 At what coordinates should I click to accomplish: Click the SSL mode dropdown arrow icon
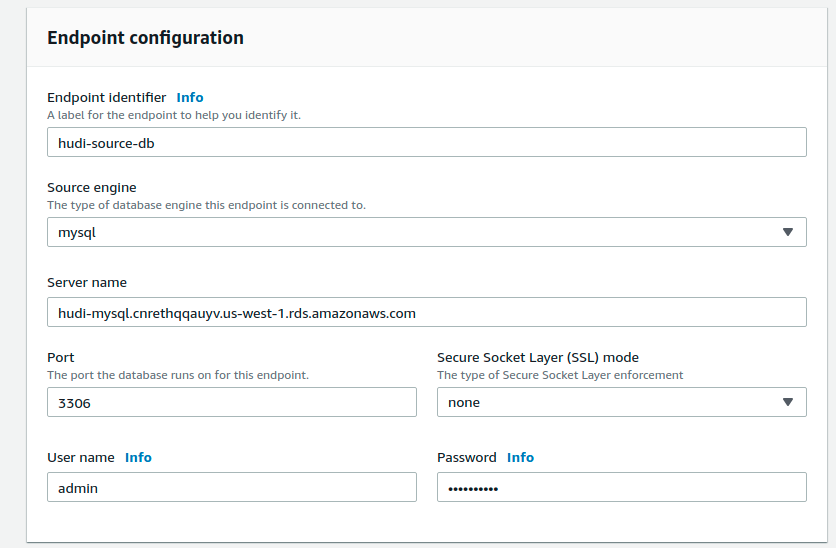[787, 402]
